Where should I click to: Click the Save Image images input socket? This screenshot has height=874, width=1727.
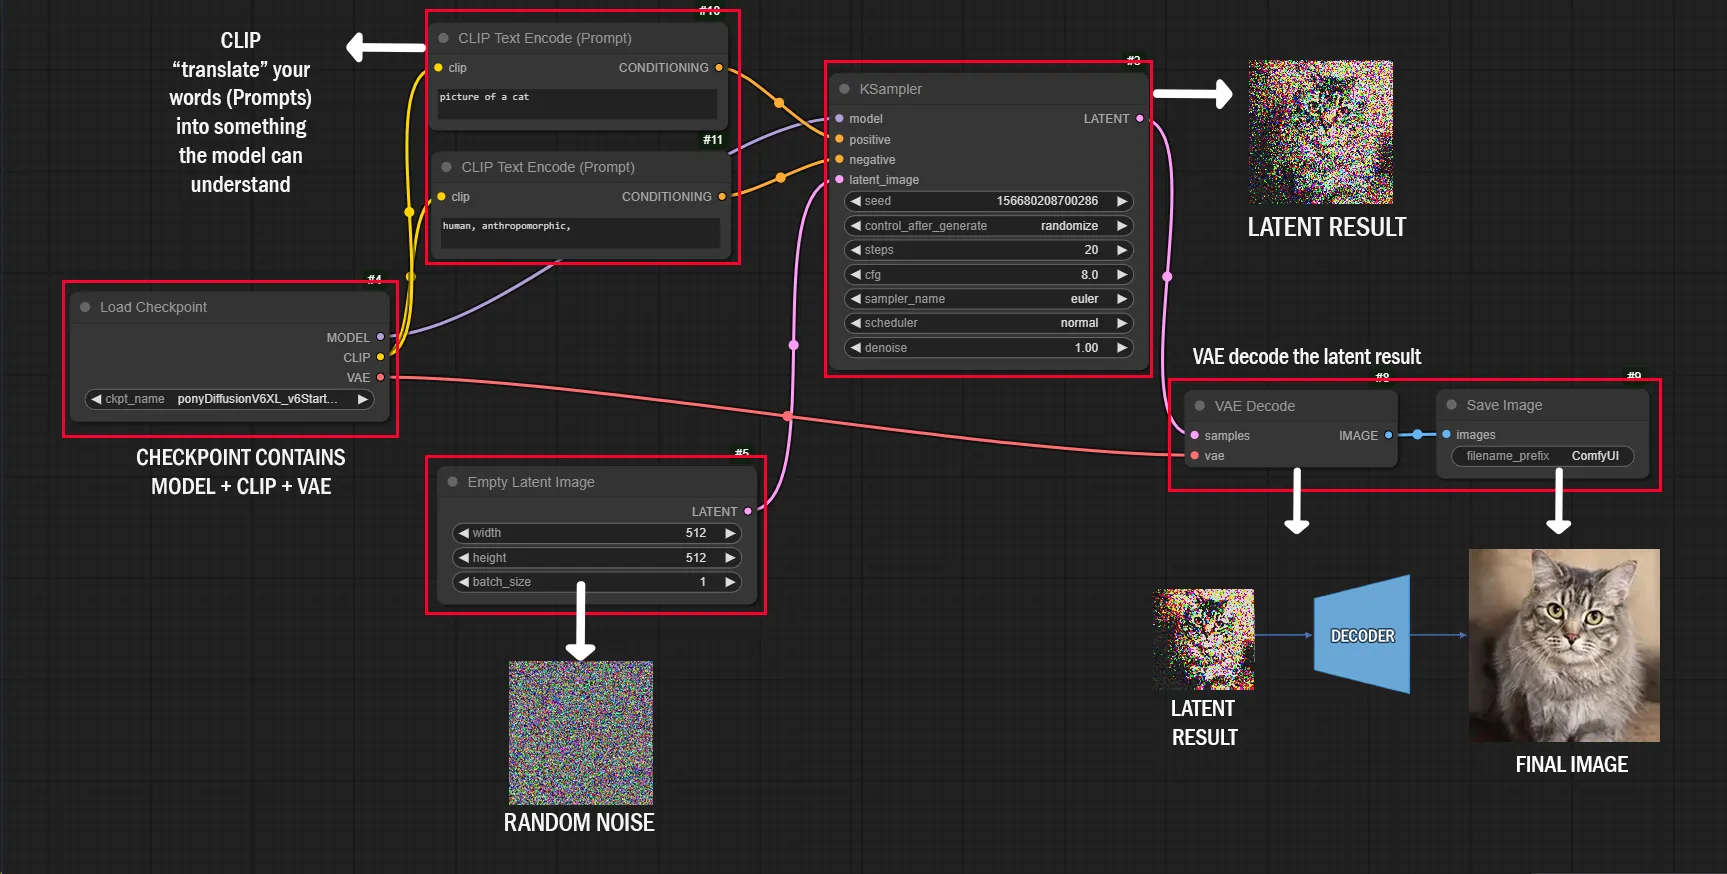tap(1446, 434)
